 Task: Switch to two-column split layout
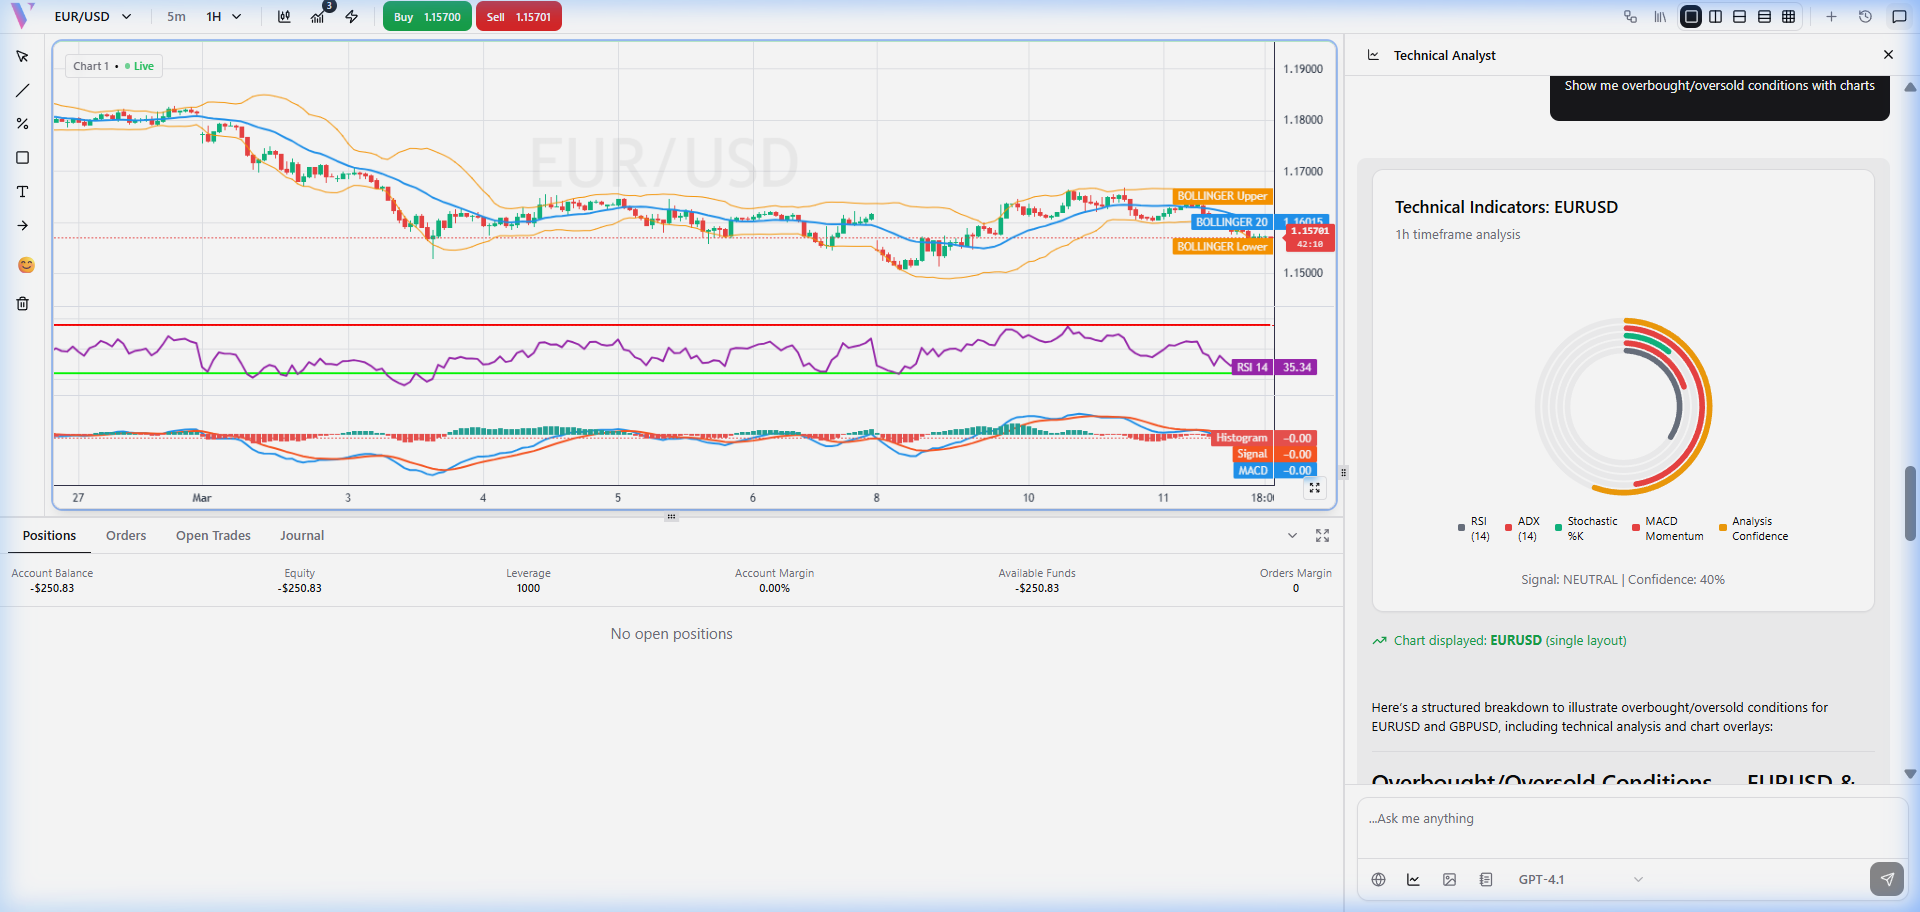coord(1715,17)
